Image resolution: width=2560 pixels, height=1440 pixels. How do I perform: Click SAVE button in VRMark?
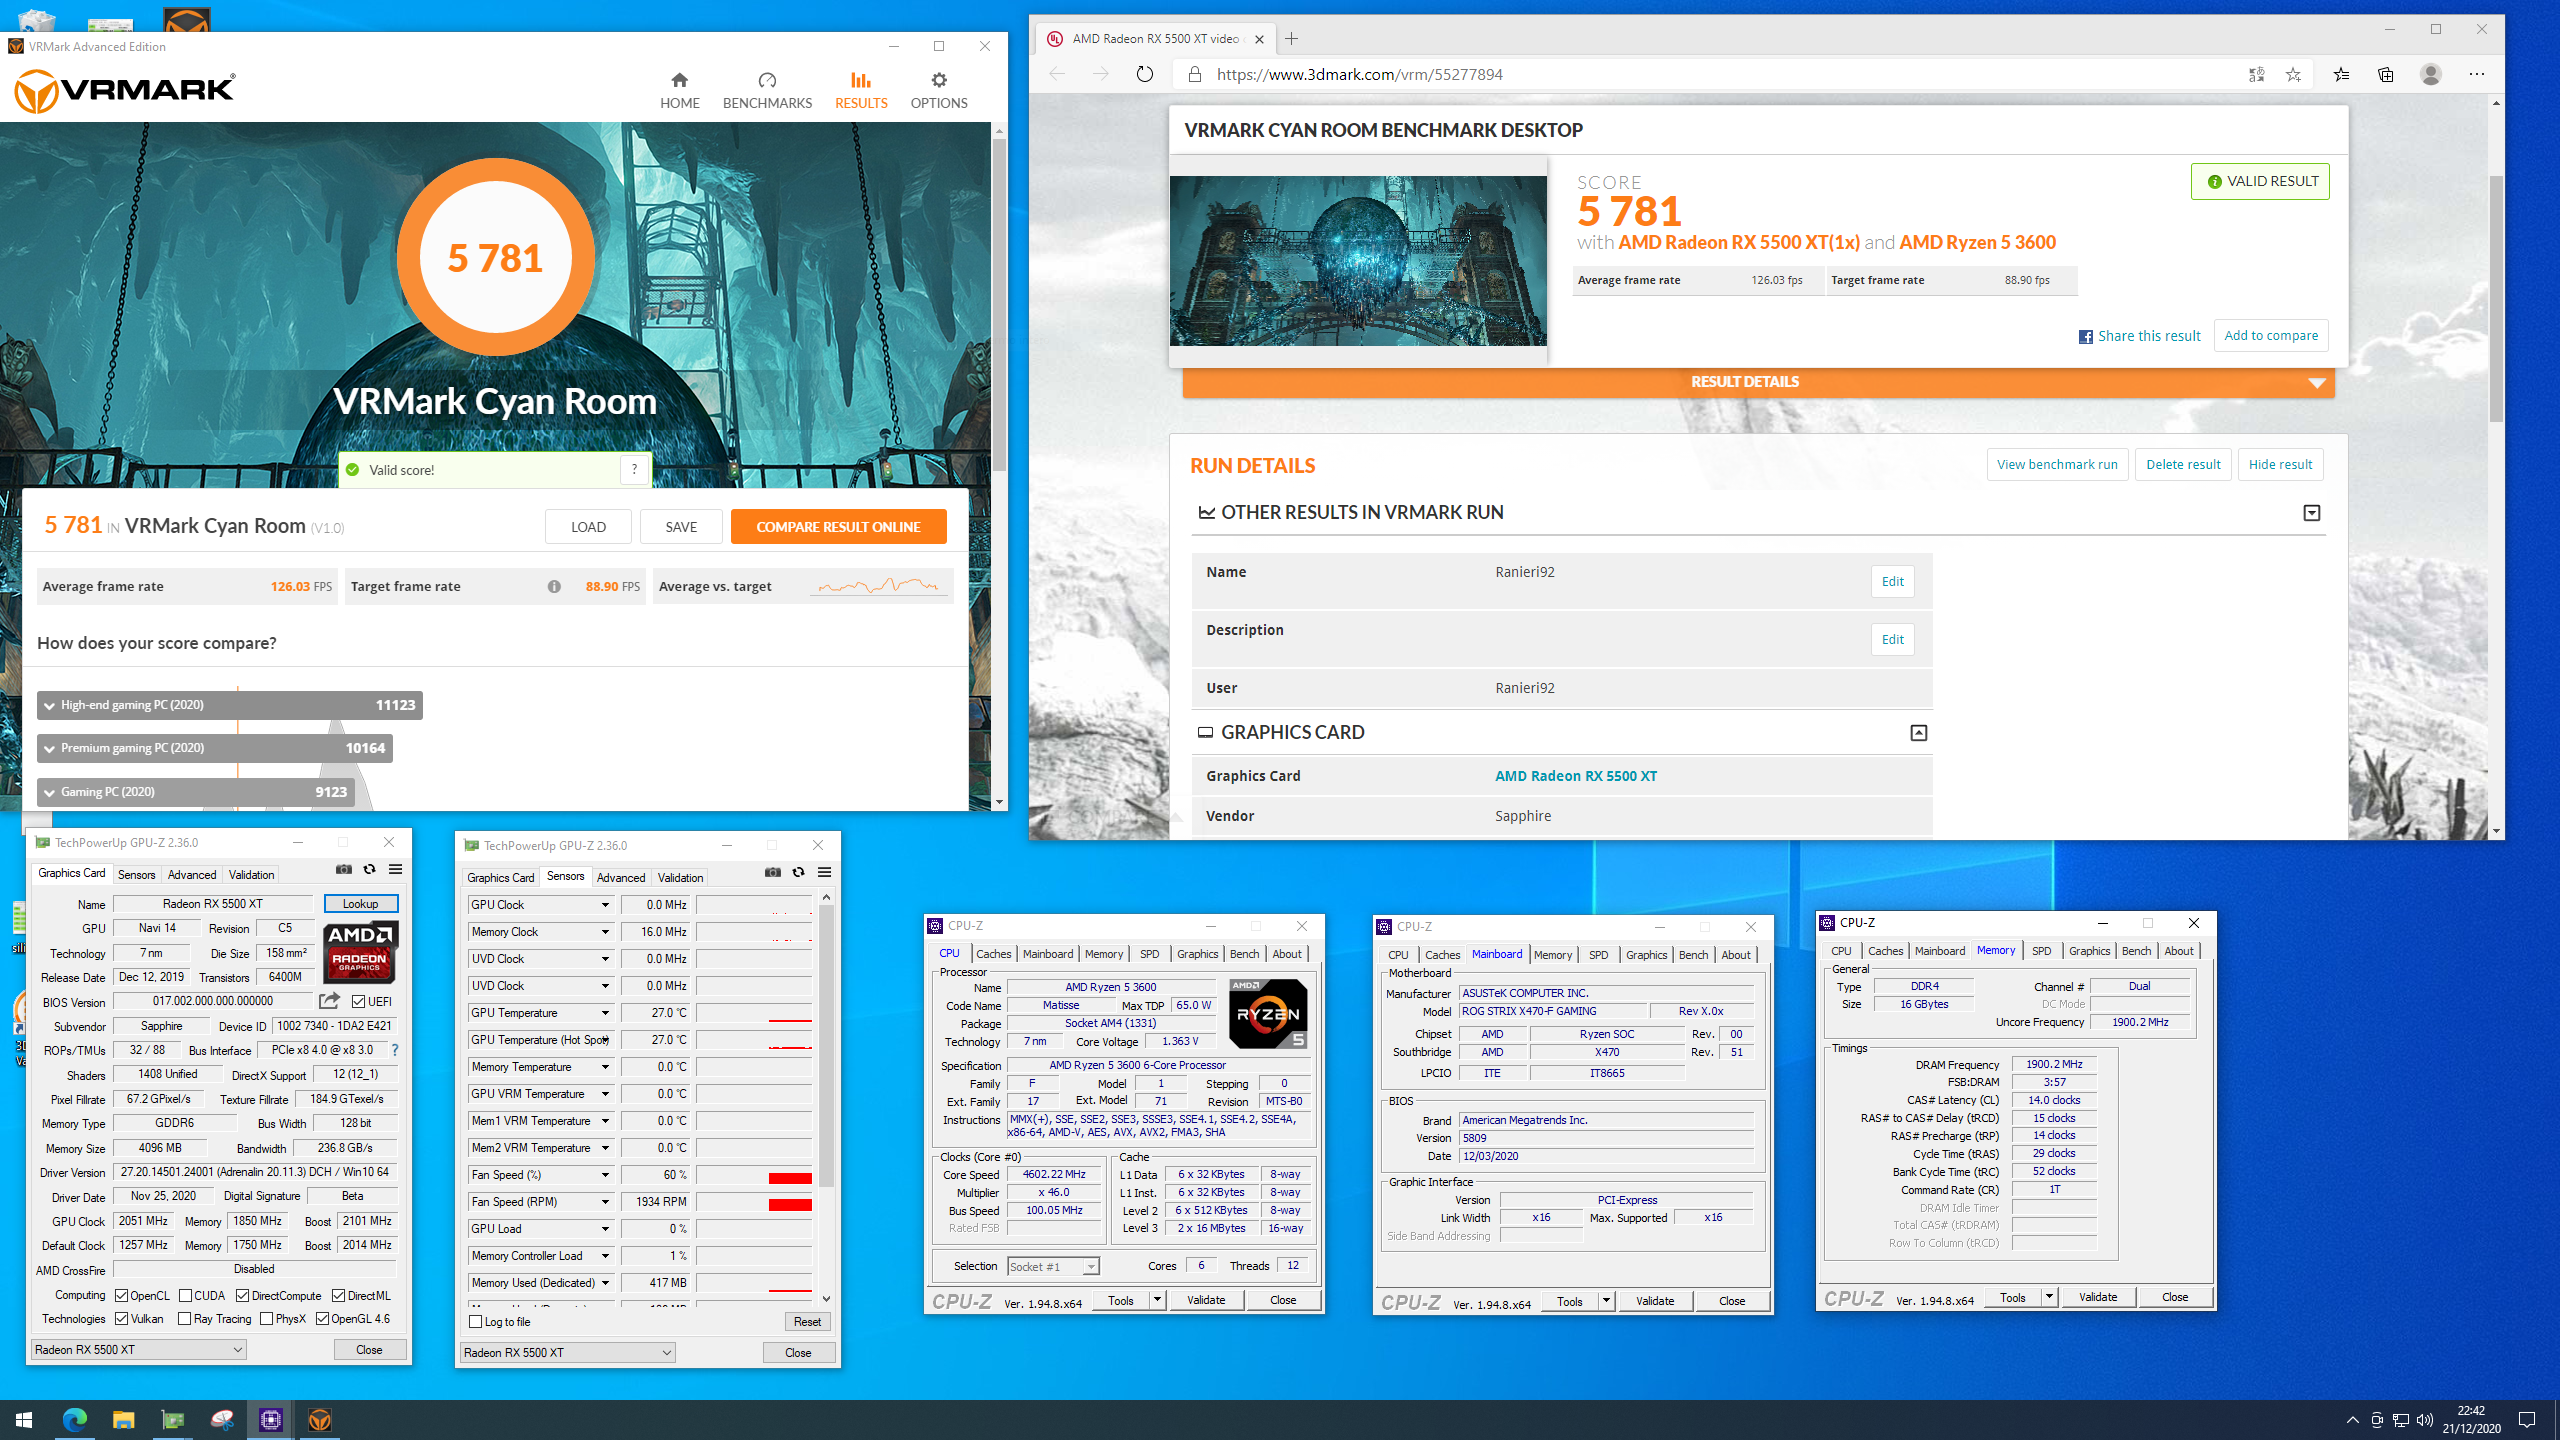[681, 527]
